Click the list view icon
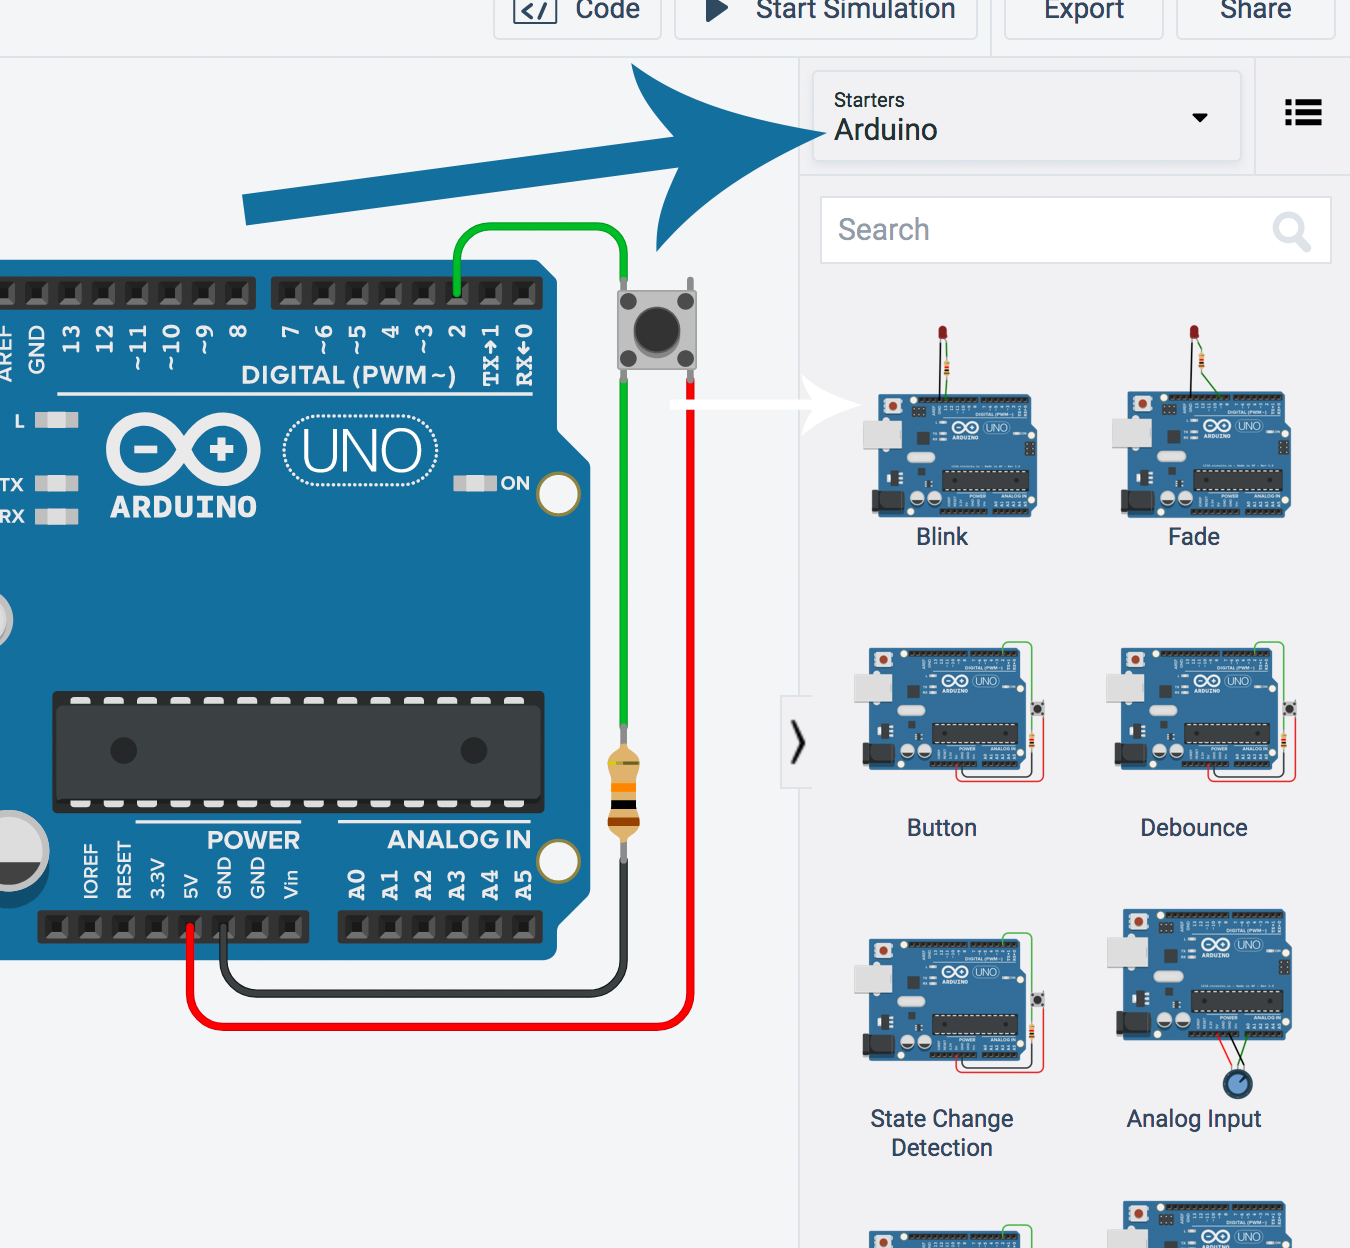 point(1302,113)
